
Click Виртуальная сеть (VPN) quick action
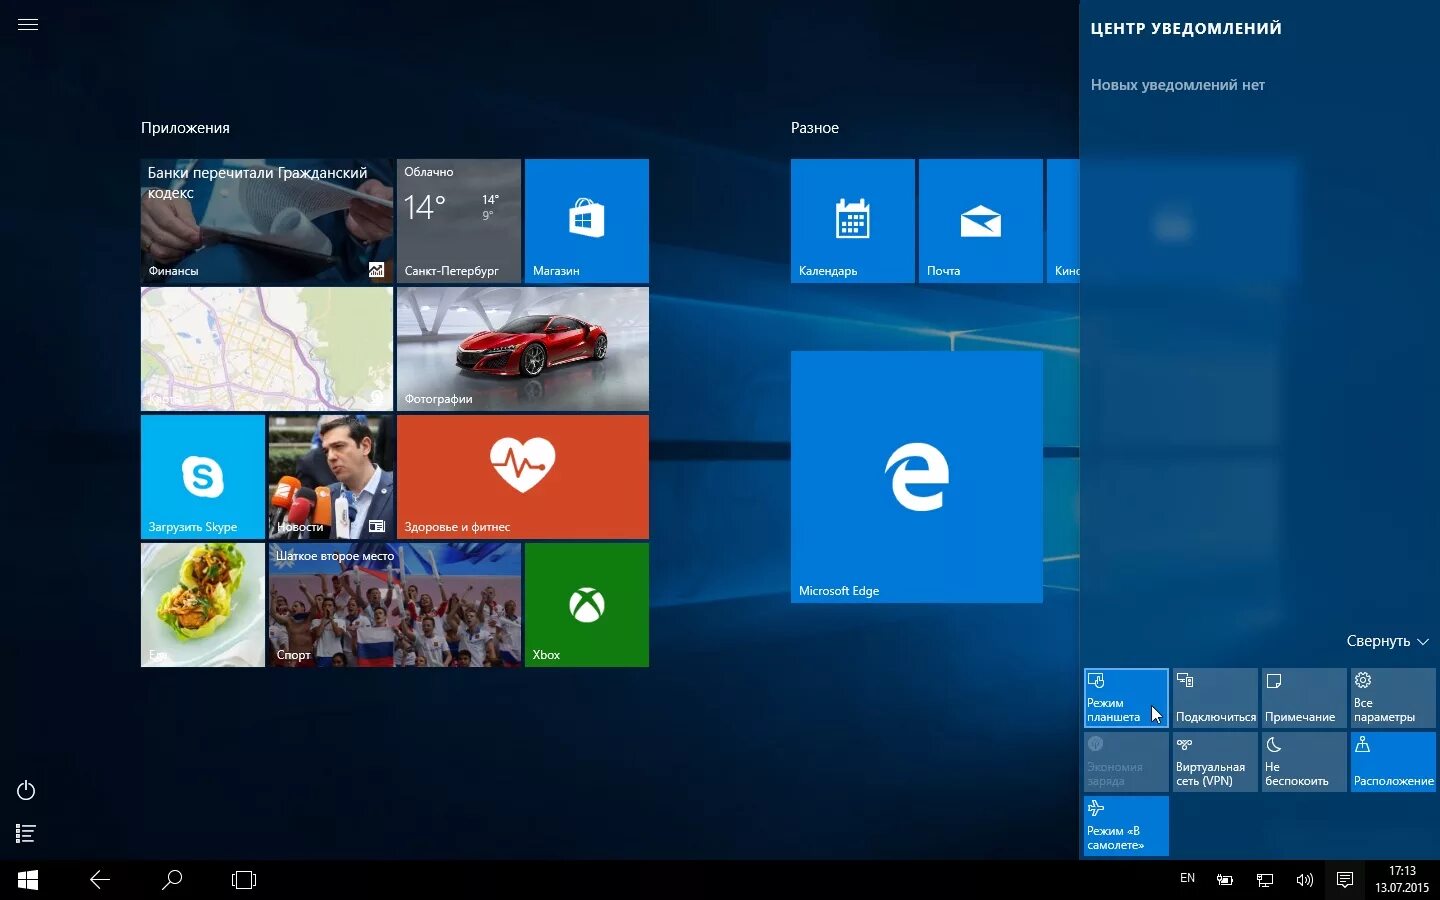click(x=1215, y=762)
